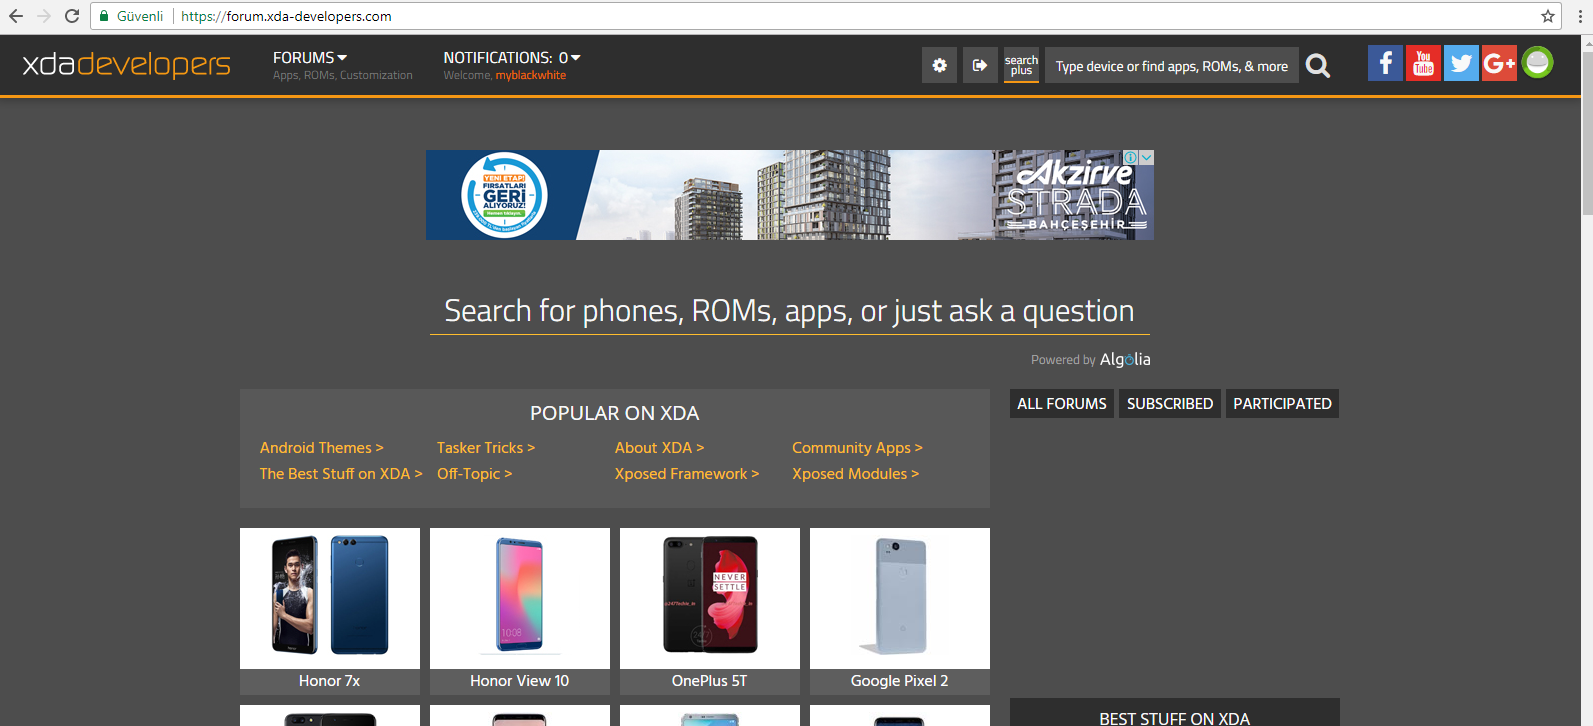Switch to the ALL FORUMS tab
This screenshot has height=726, width=1593.
click(x=1062, y=404)
